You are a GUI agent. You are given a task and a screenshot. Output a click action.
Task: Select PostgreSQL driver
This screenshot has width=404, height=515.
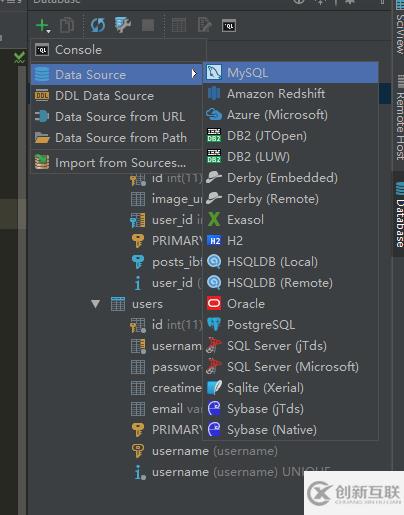coord(291,325)
